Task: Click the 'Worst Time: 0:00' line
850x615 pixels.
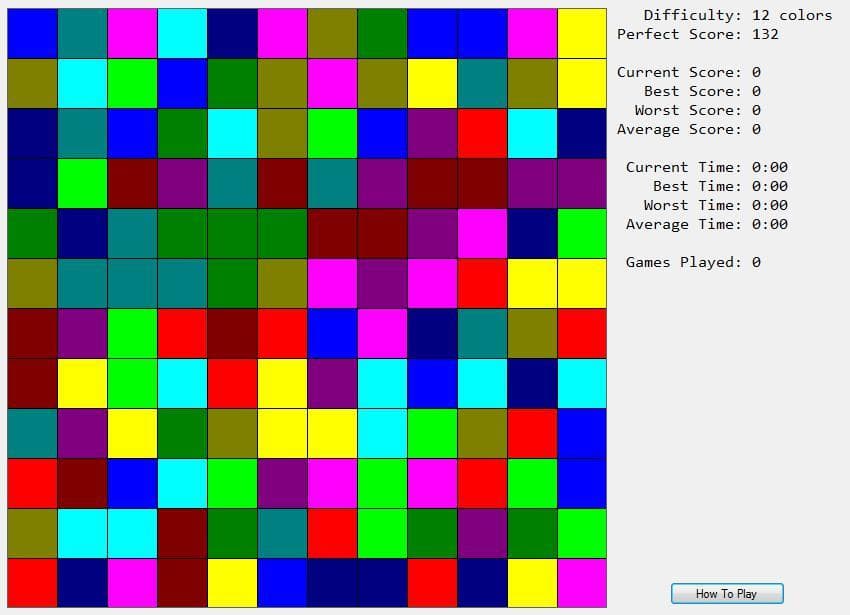Action: [716, 205]
